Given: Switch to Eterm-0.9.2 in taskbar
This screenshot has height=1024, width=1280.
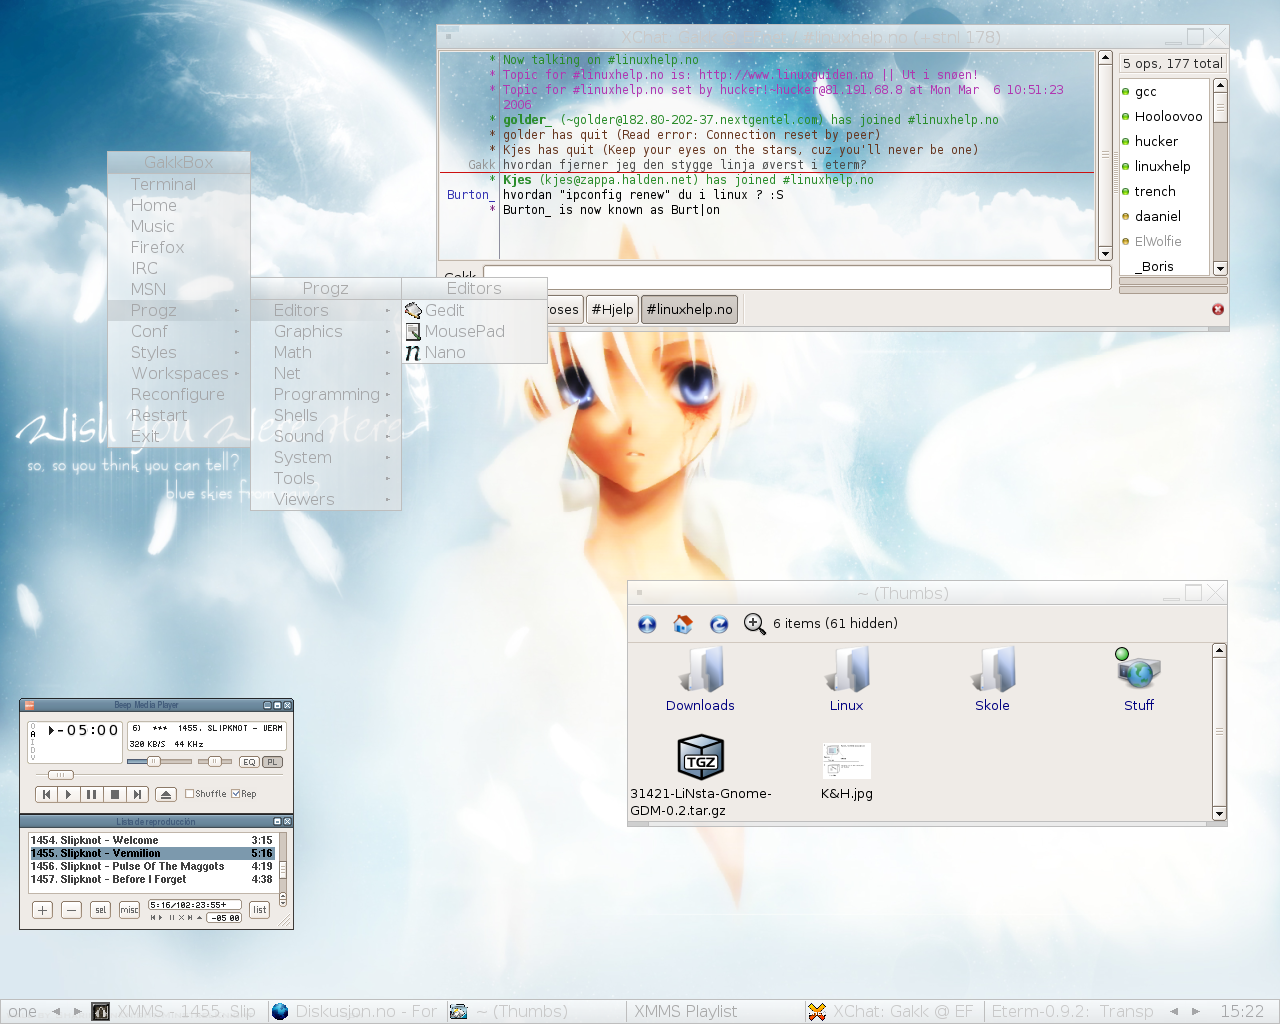Looking at the screenshot, I should pyautogui.click(x=1072, y=1012).
